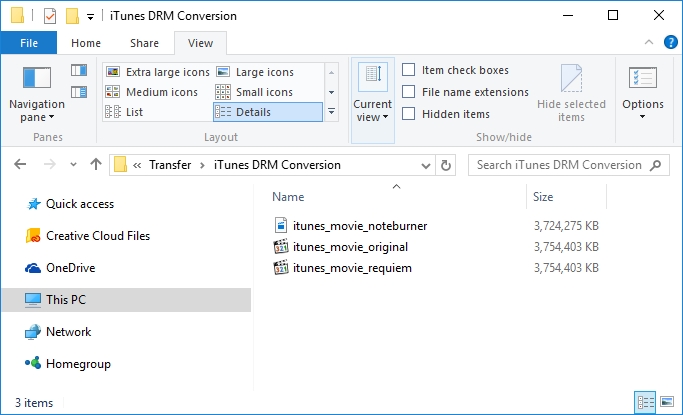Viewport: 683px width, 415px height.
Task: Click the itunes_movie_requiem video icon
Action: click(x=281, y=267)
